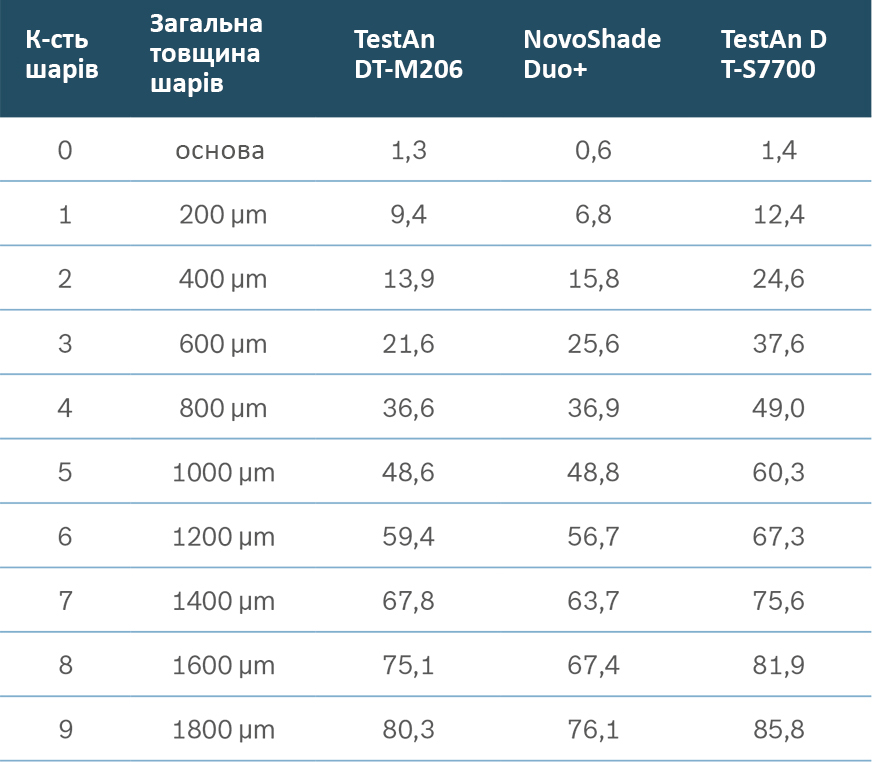Select the value 59,4
Viewport: 872px width, 762px height.
408,537
